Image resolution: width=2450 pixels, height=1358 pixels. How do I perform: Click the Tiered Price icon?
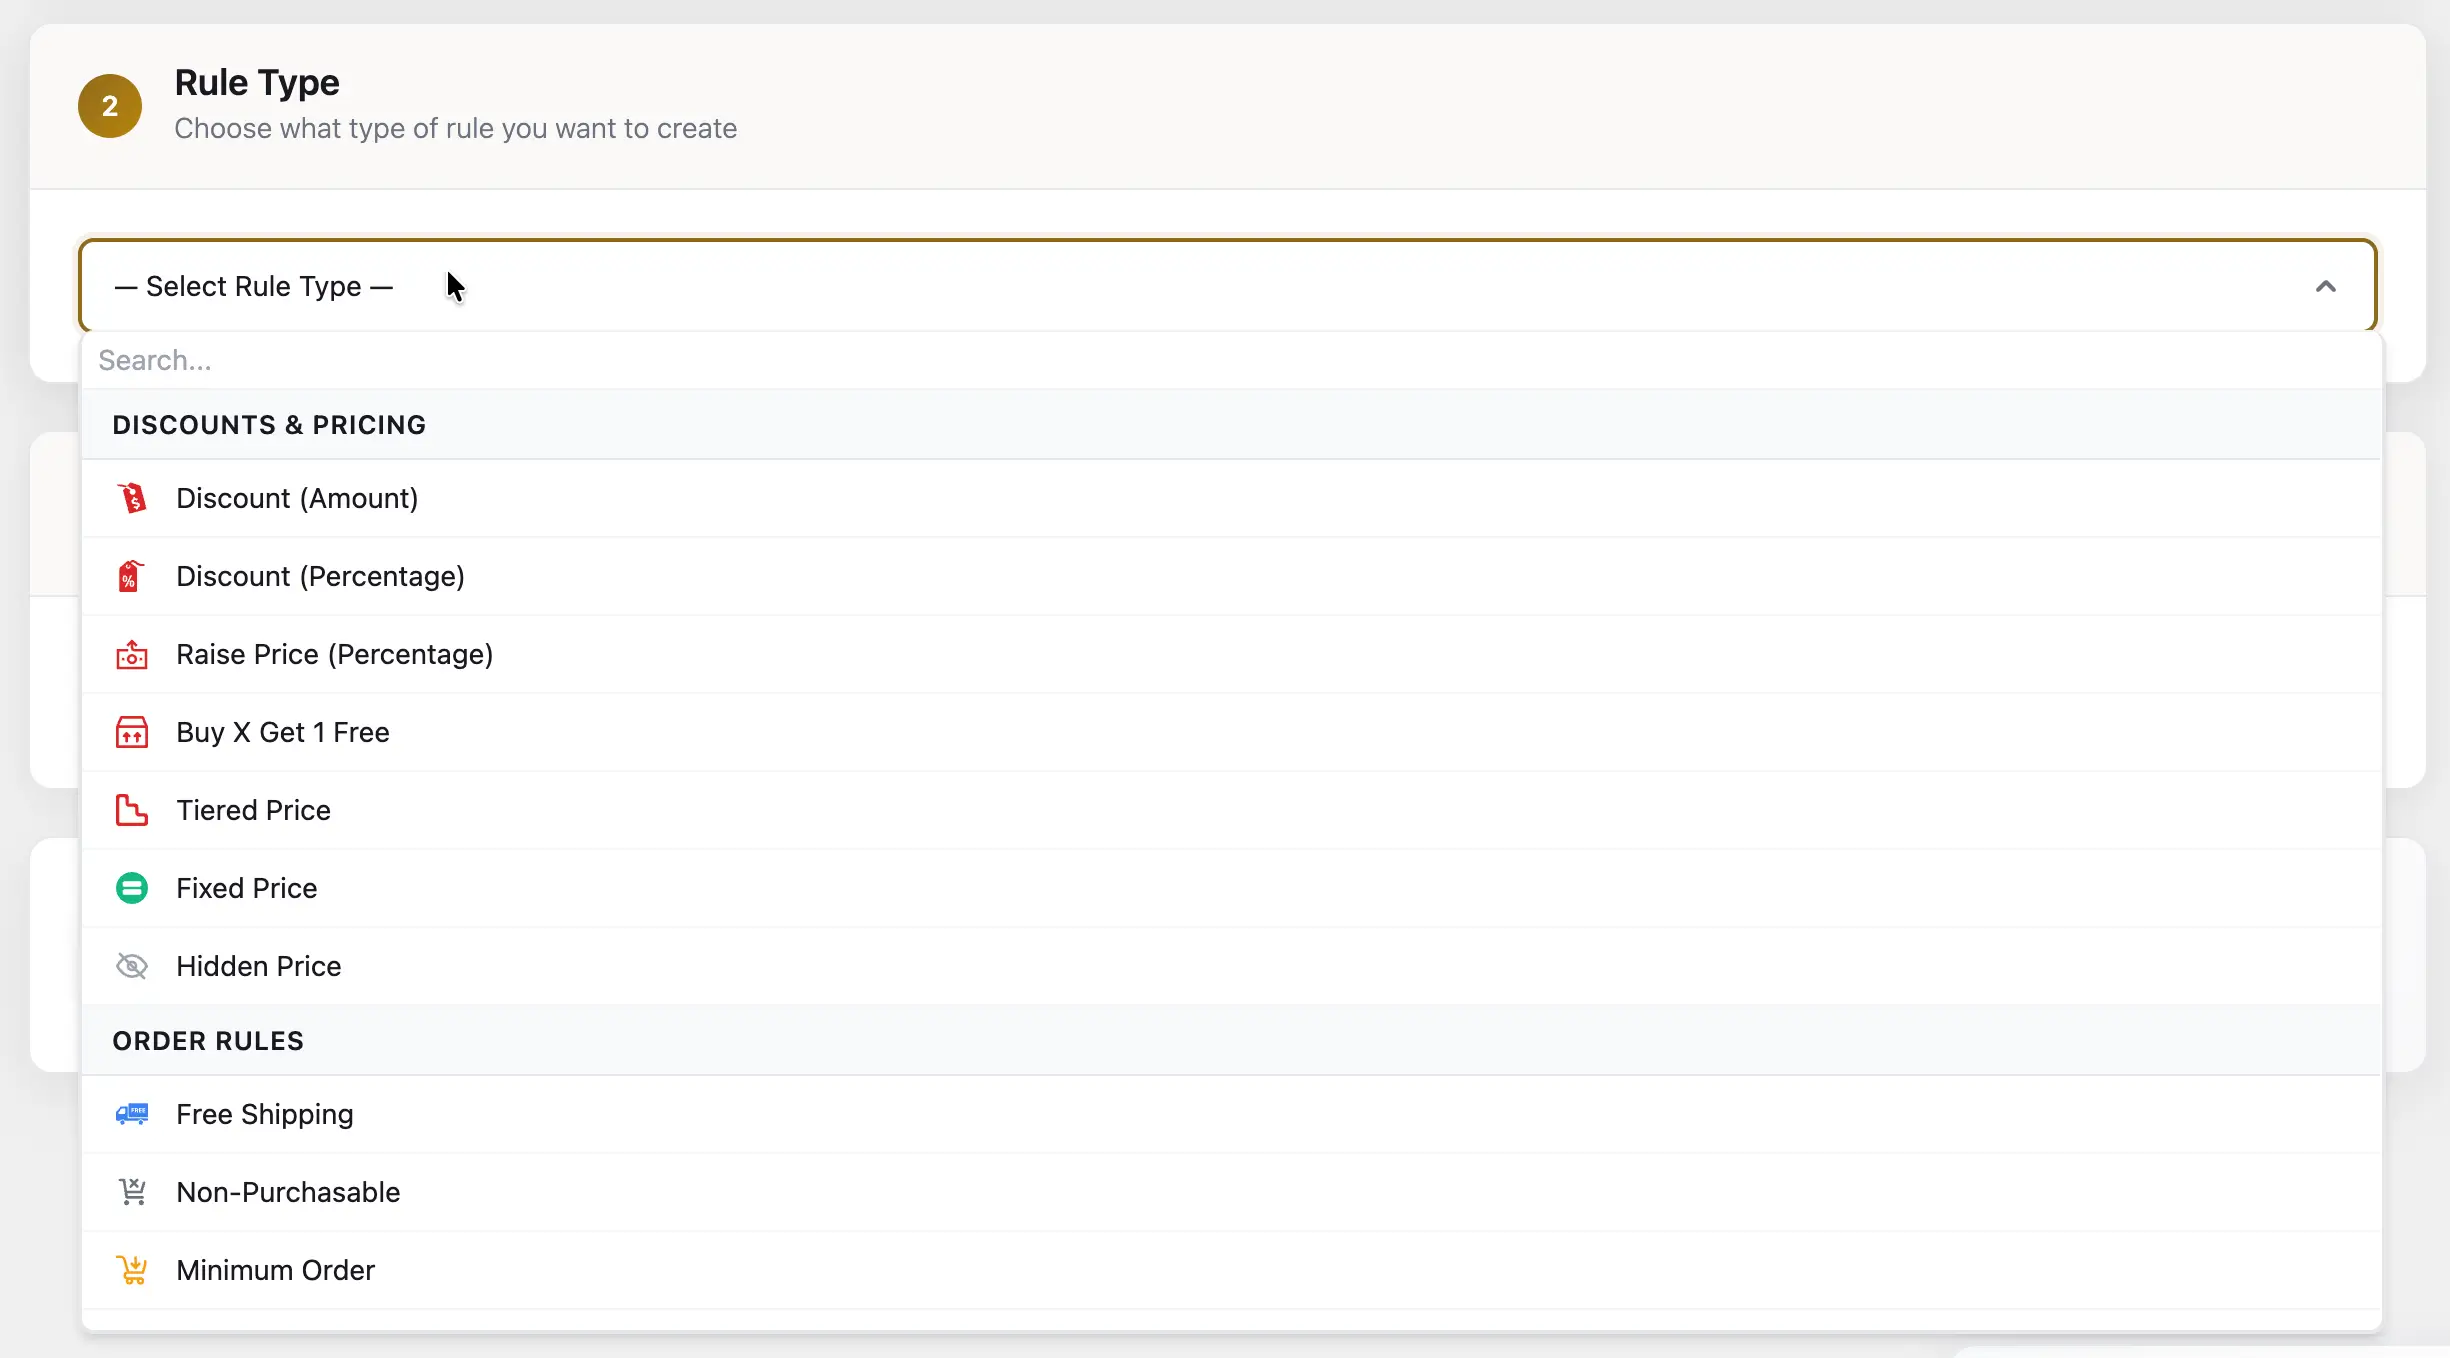(132, 810)
